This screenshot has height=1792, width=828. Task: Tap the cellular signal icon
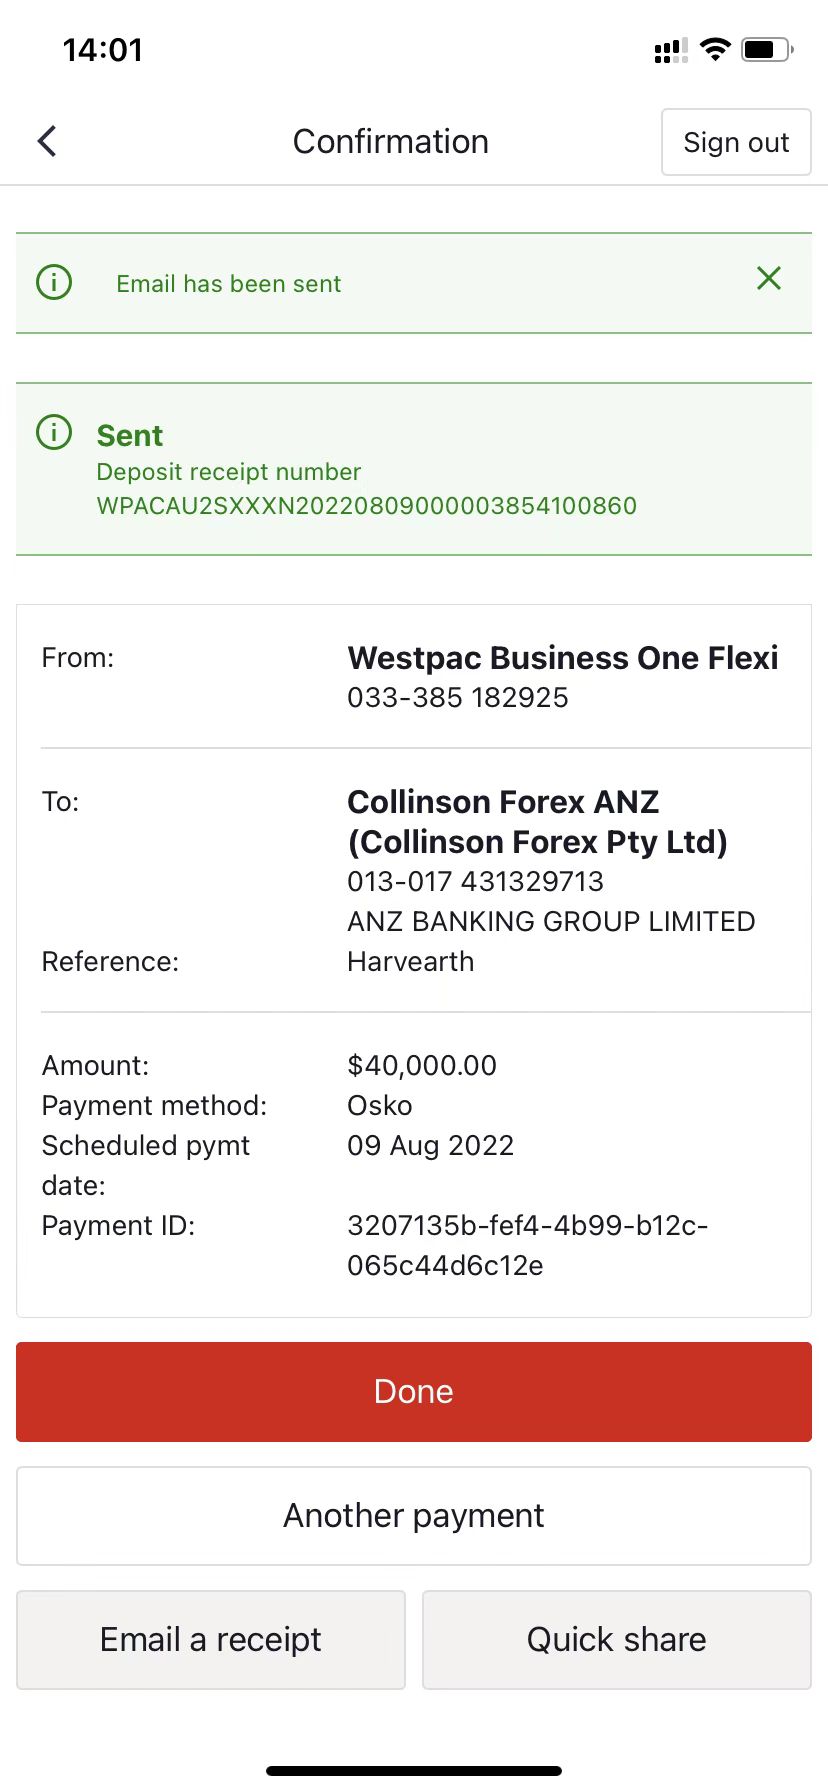coord(671,50)
